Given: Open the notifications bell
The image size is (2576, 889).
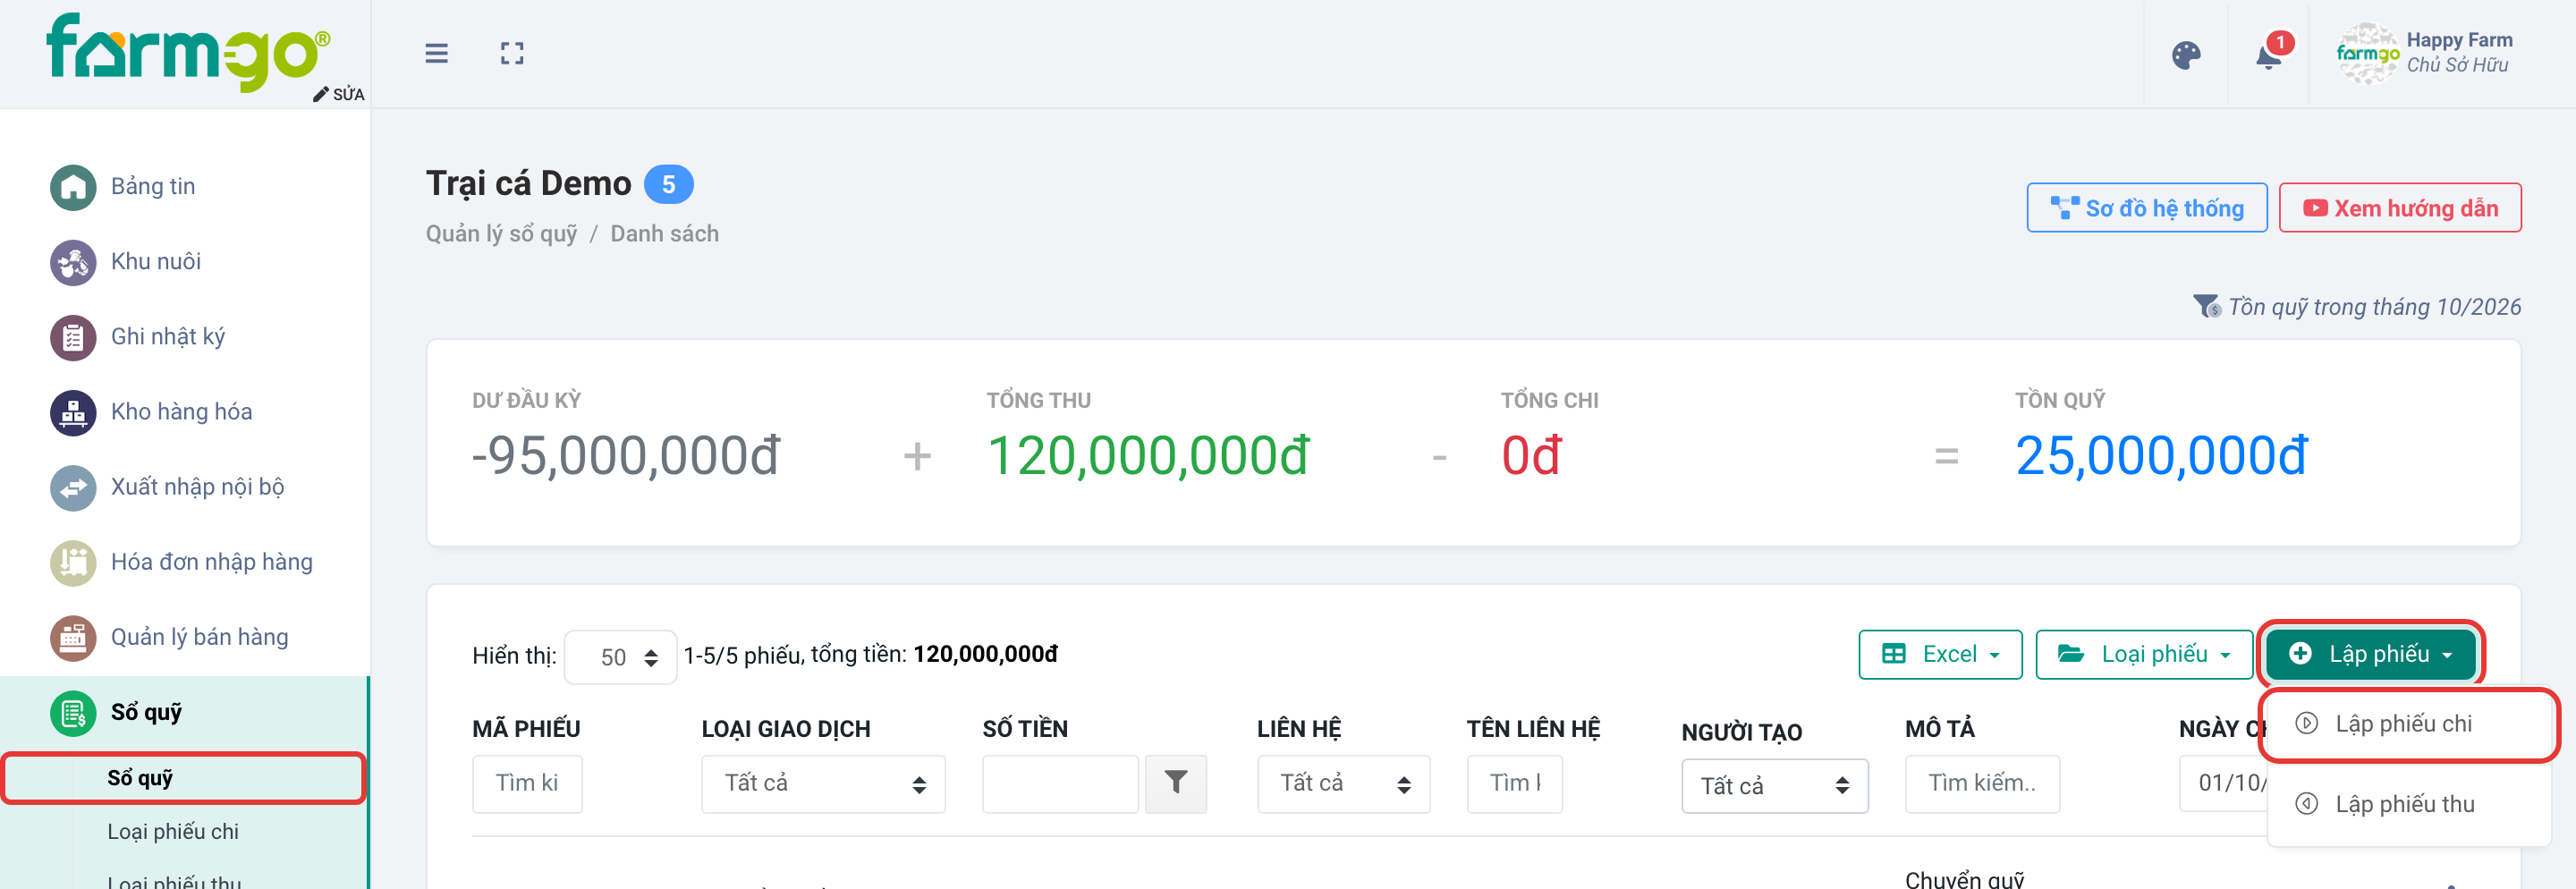Looking at the screenshot, I should (2269, 55).
